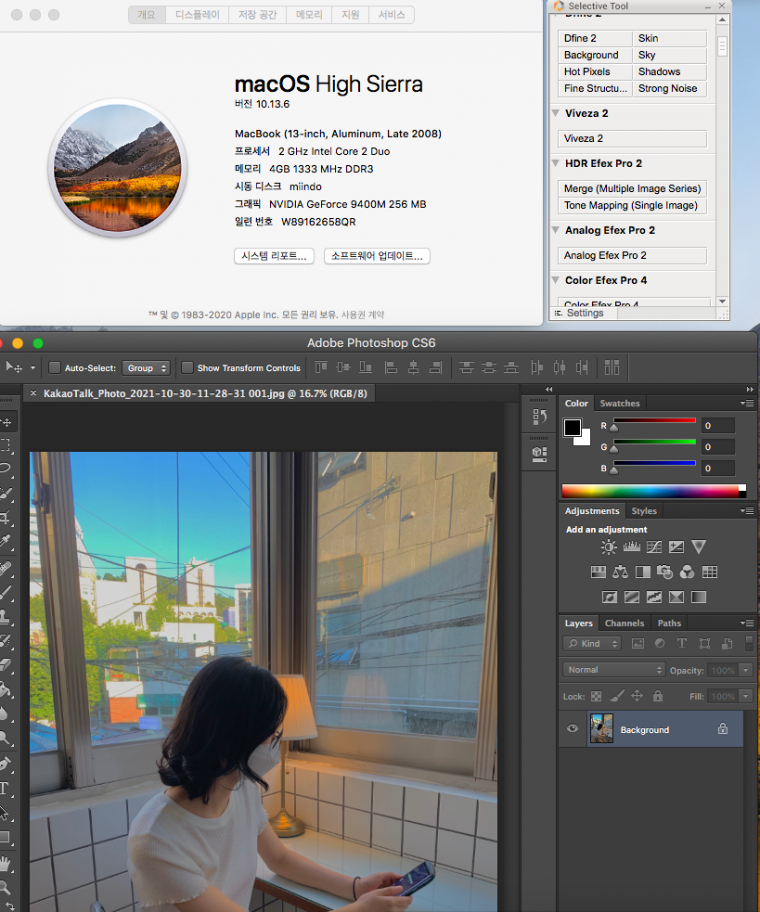Open the 메모리 tab in About window
The width and height of the screenshot is (760, 912).
(x=309, y=15)
